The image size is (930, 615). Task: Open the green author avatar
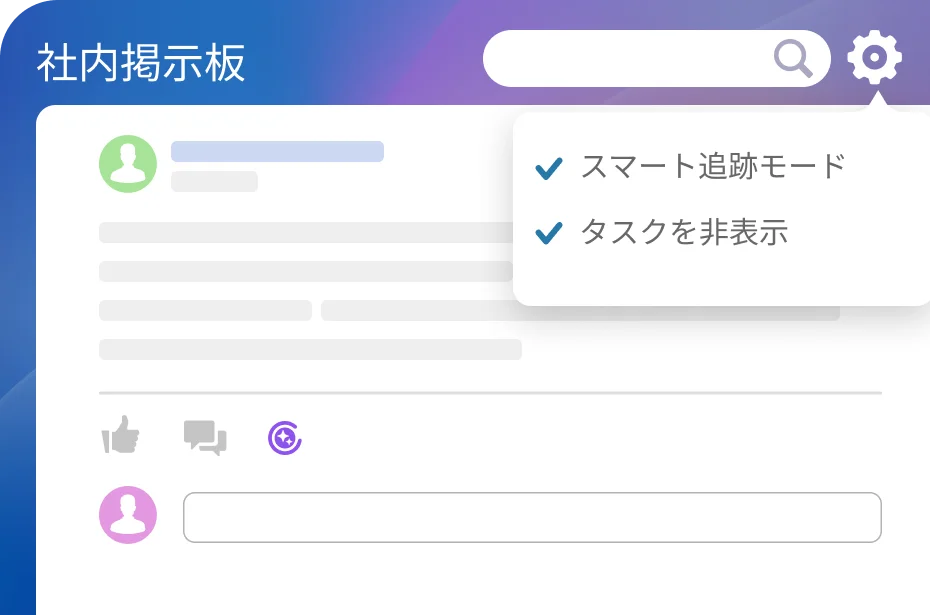pos(128,163)
